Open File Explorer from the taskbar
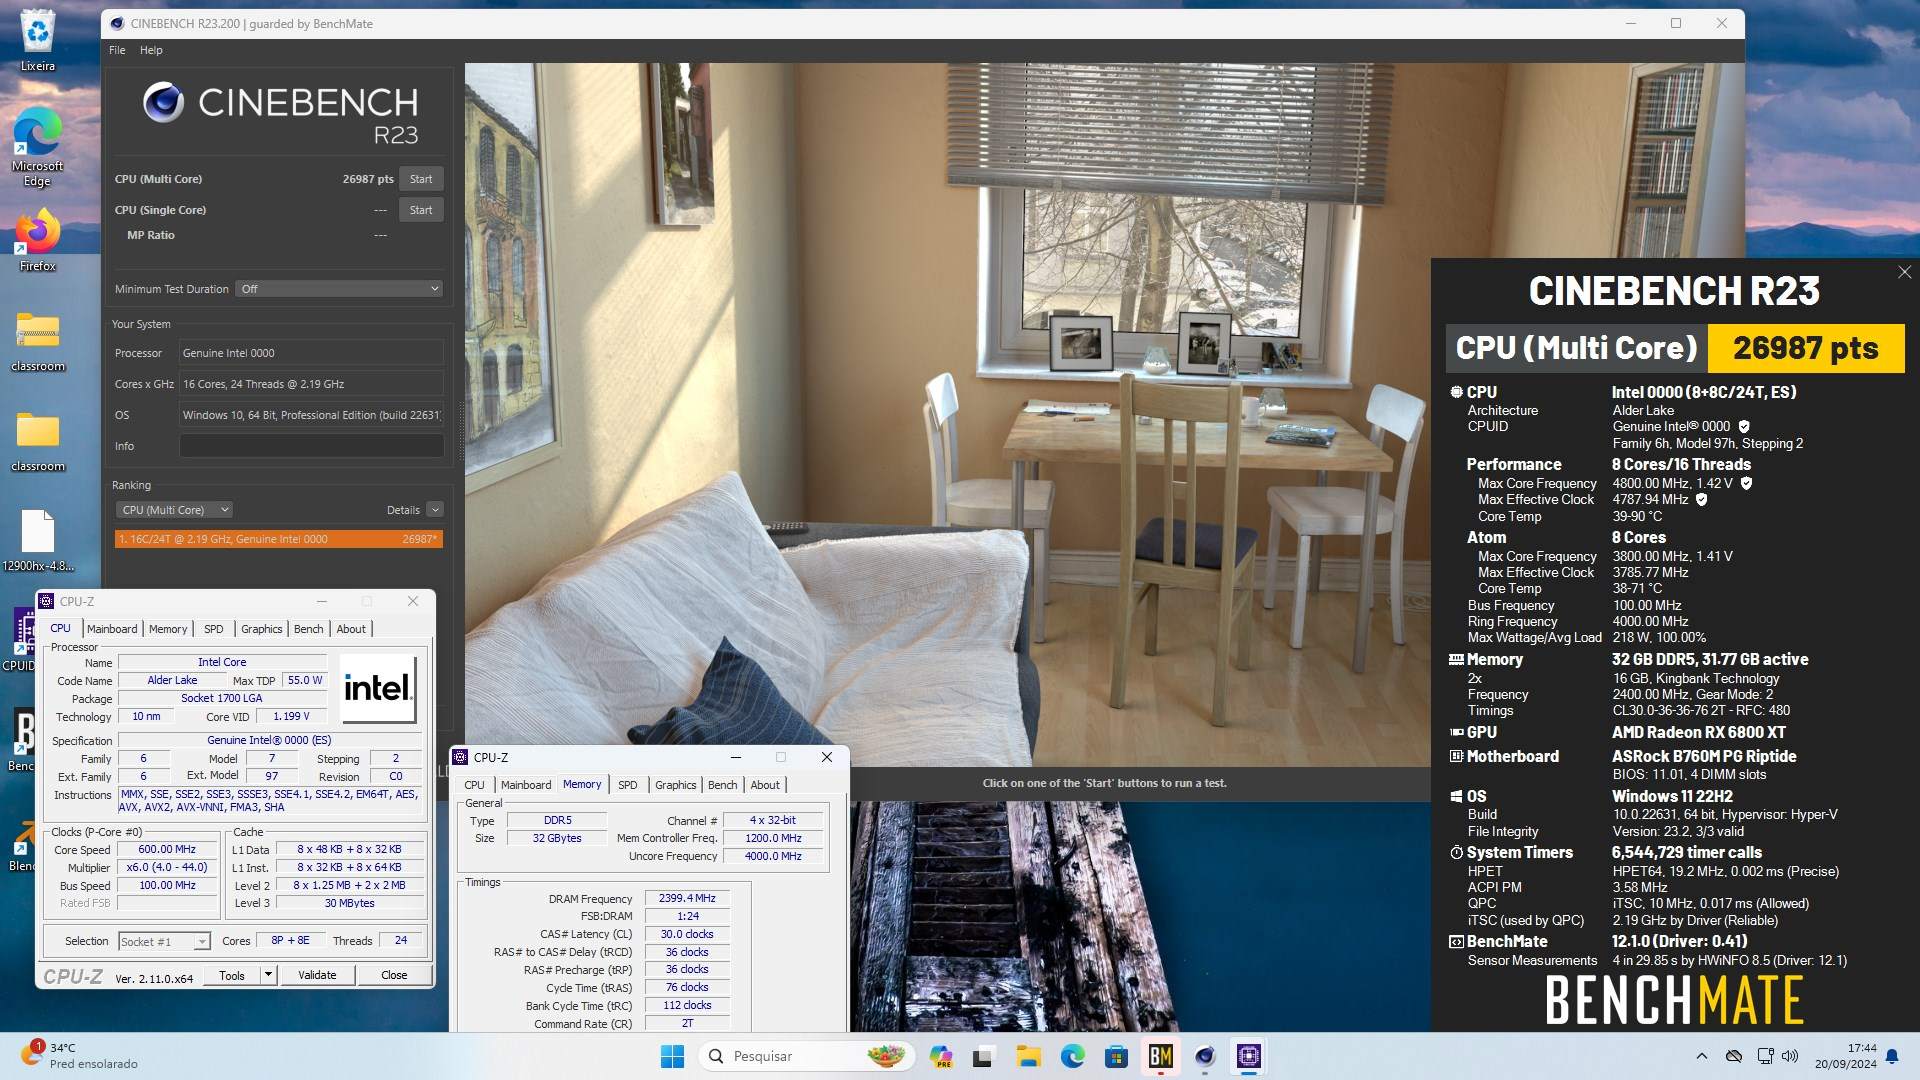 click(1028, 1056)
